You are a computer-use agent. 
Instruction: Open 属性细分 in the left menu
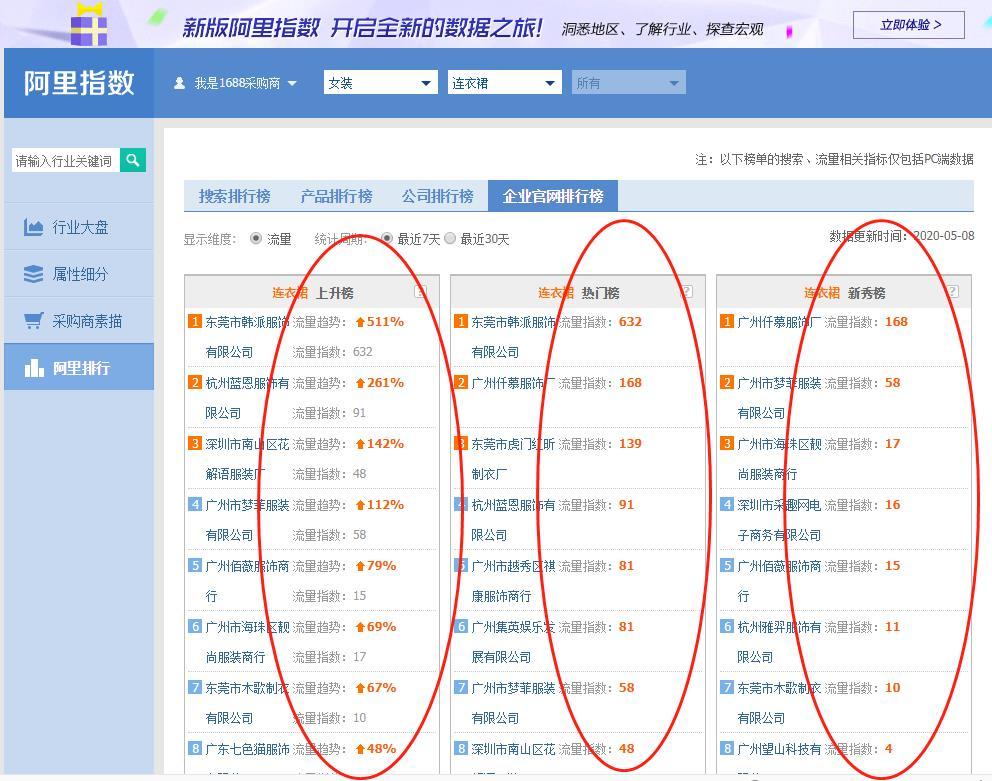point(79,274)
